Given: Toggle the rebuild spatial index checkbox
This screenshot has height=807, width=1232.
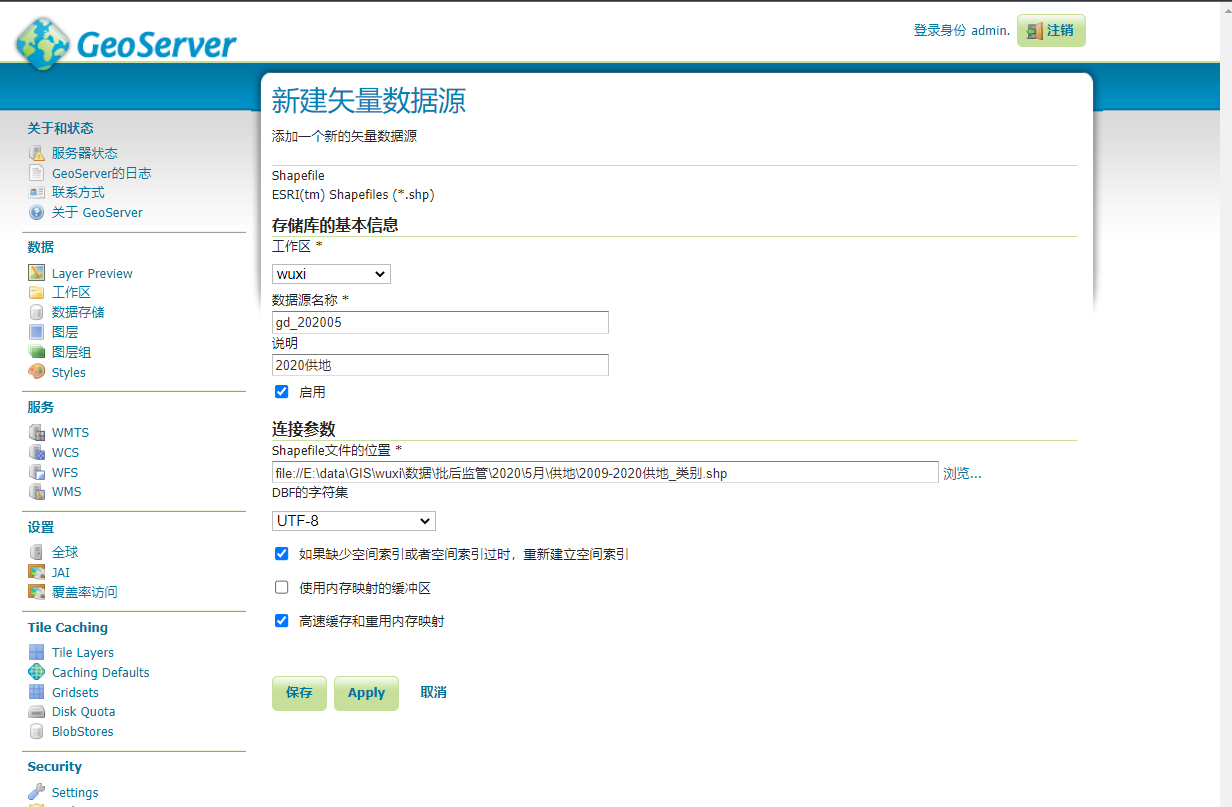Looking at the screenshot, I should 282,554.
